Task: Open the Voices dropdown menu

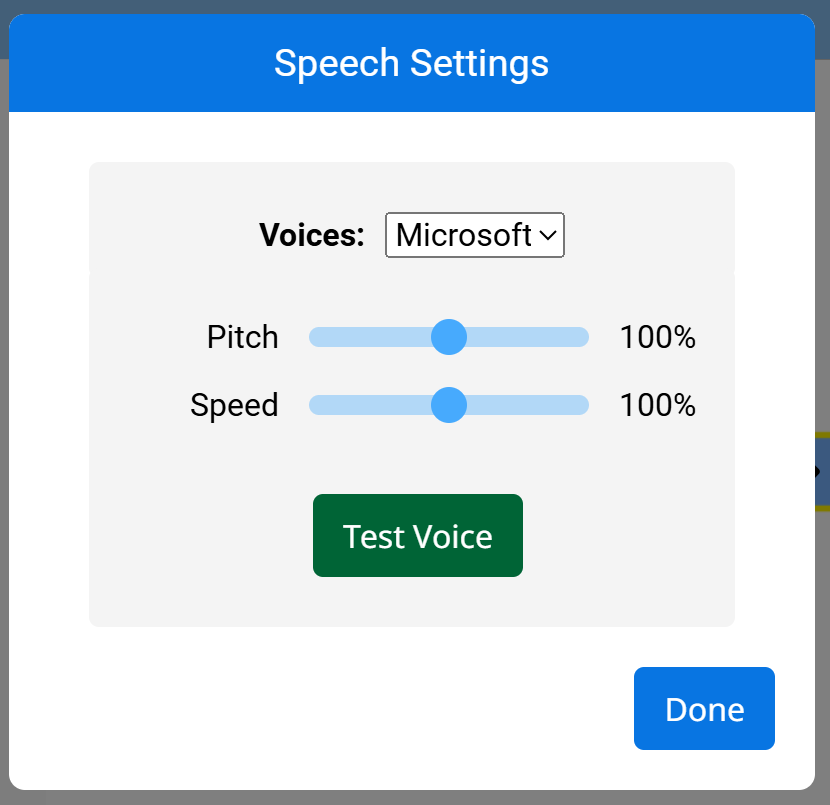Action: (x=474, y=235)
